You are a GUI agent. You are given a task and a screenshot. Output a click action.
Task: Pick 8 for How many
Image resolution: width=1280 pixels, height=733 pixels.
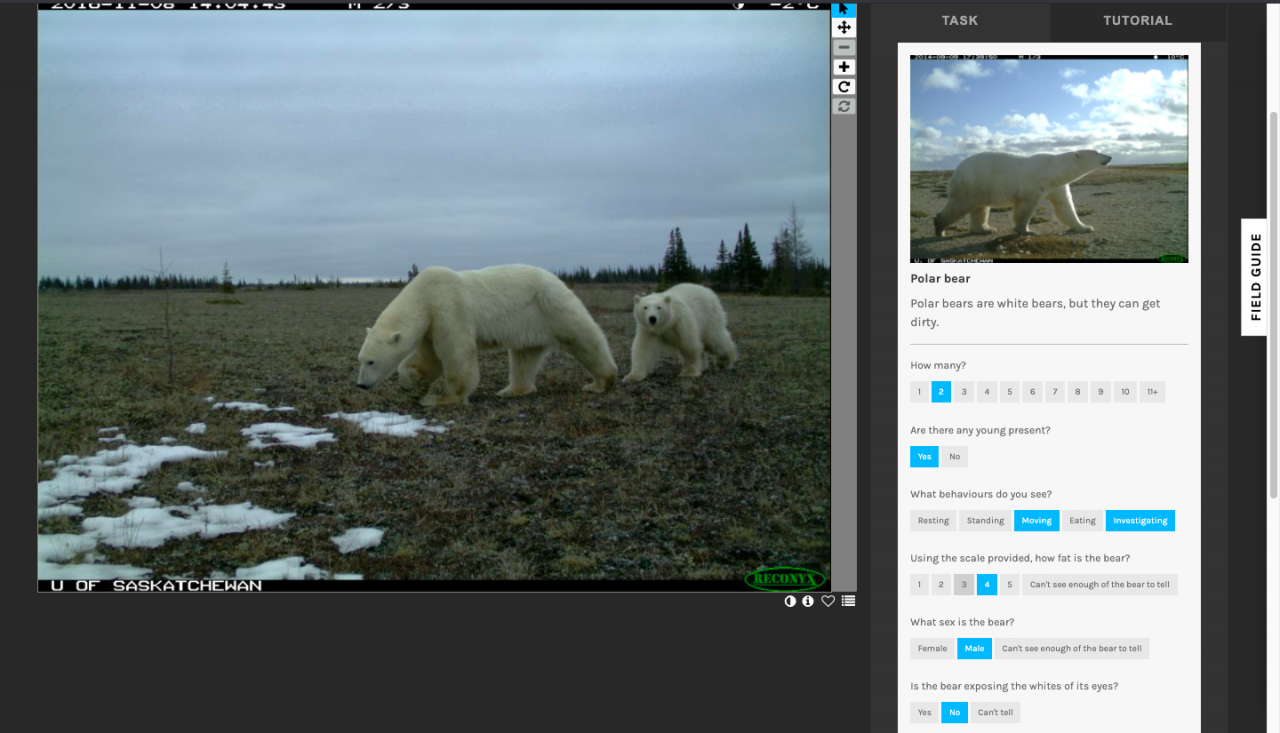[x=1078, y=392]
